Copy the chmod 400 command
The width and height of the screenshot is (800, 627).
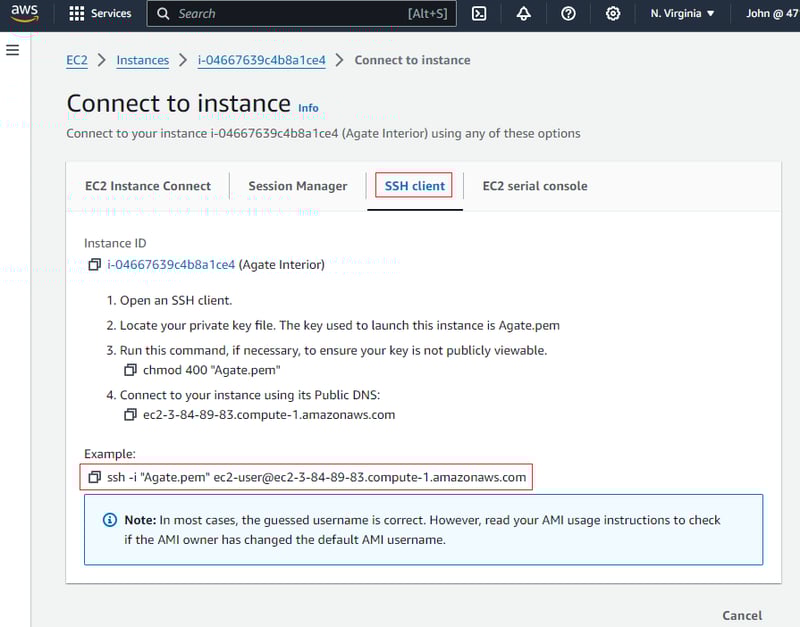(x=130, y=370)
